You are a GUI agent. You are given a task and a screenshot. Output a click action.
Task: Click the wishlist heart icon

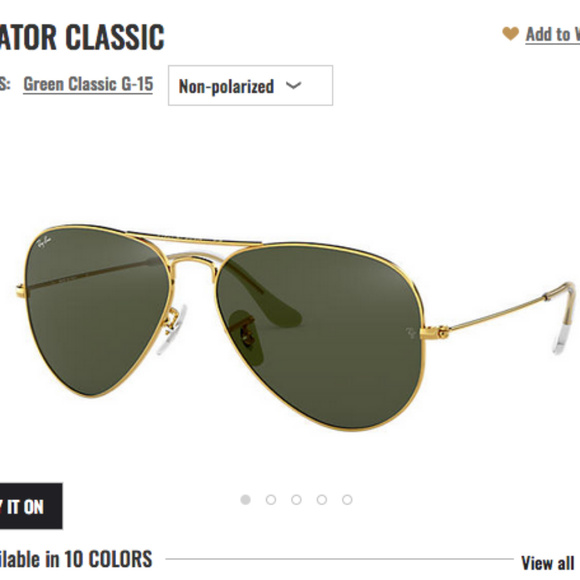(510, 34)
